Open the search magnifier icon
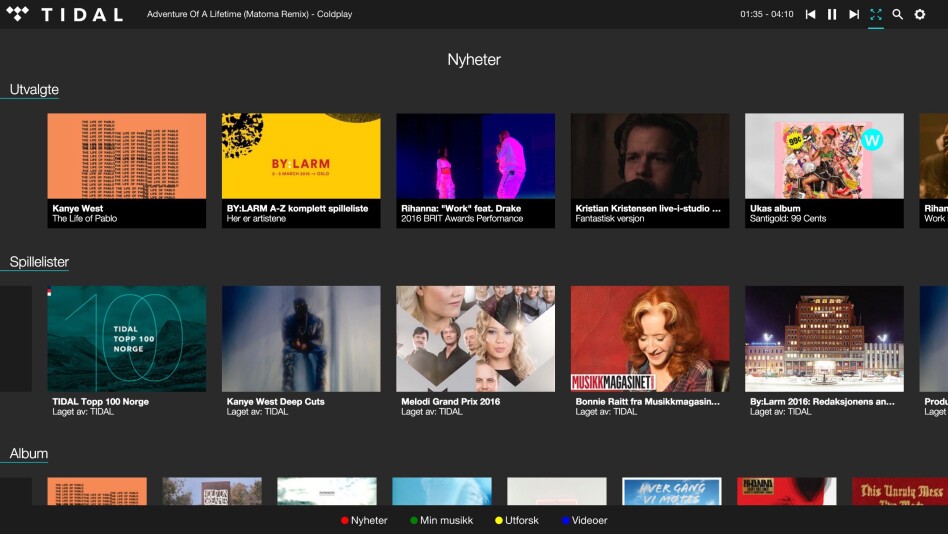This screenshot has height=534, width=948. coord(898,14)
